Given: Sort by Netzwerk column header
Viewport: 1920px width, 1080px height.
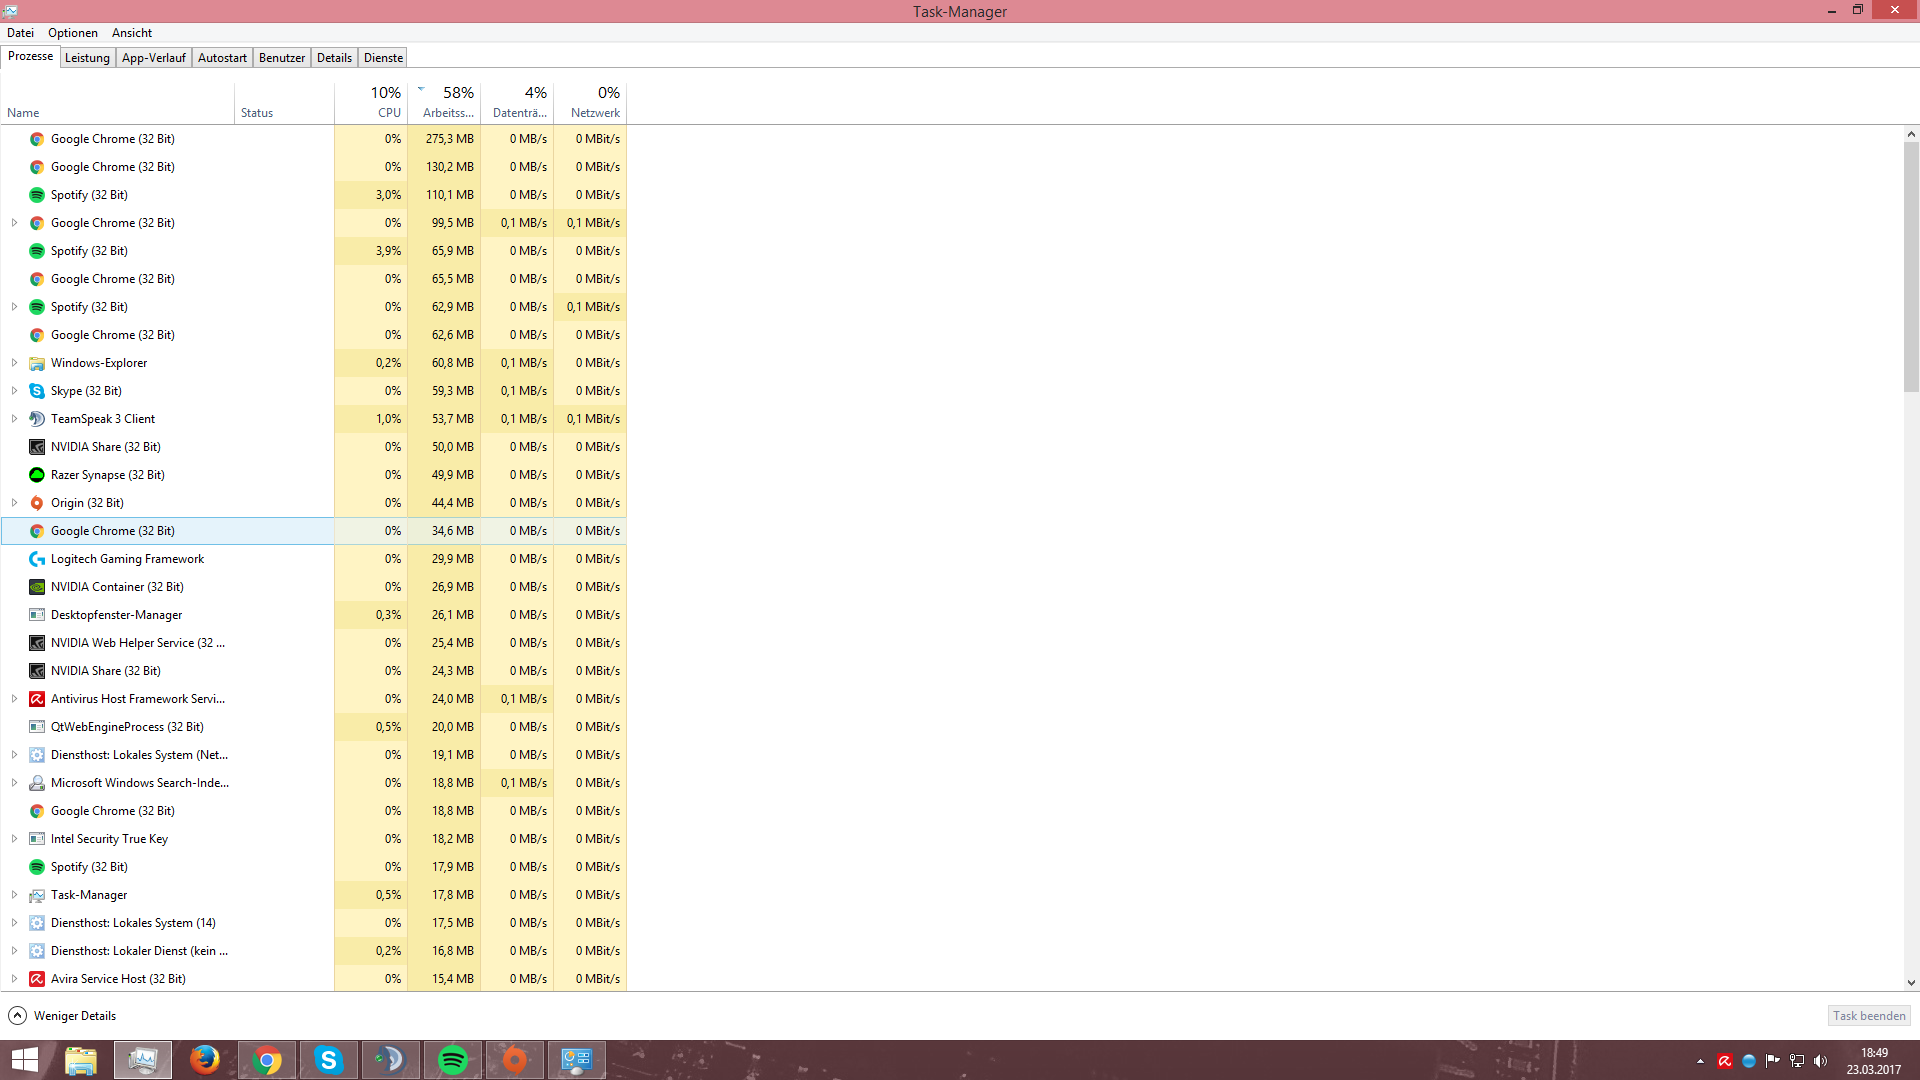Looking at the screenshot, I should 590,102.
